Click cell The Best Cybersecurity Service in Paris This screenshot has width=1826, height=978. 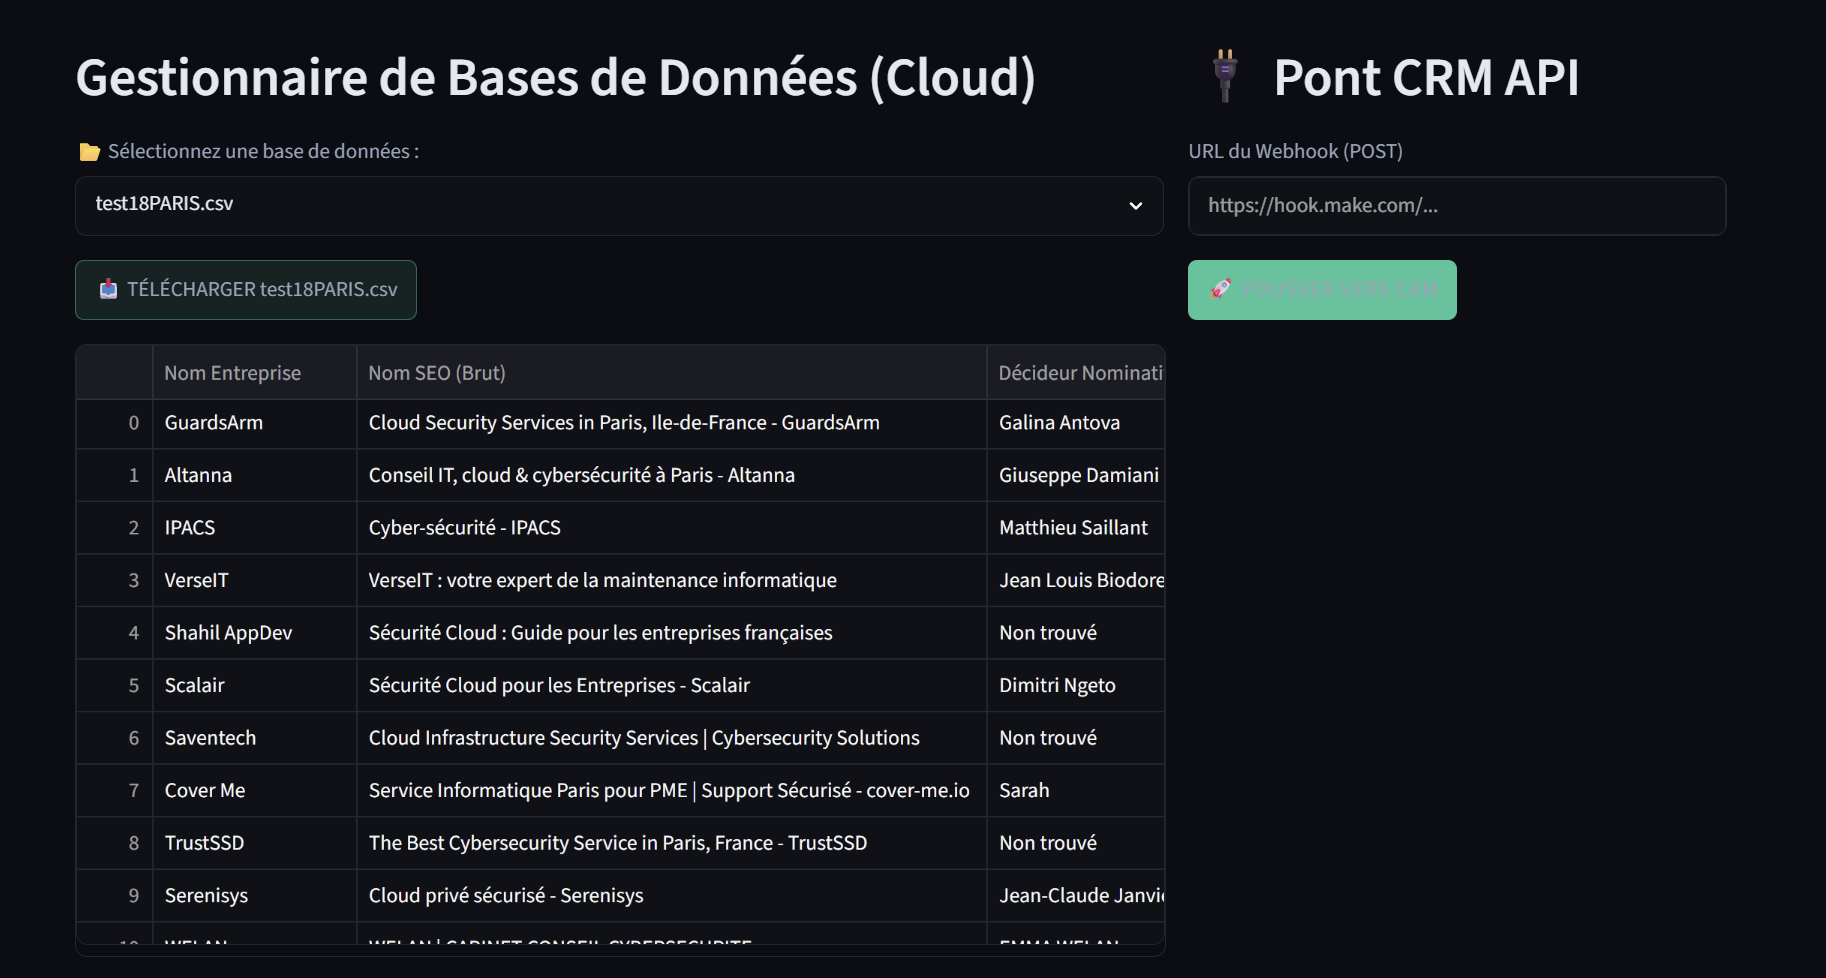pyautogui.click(x=672, y=843)
